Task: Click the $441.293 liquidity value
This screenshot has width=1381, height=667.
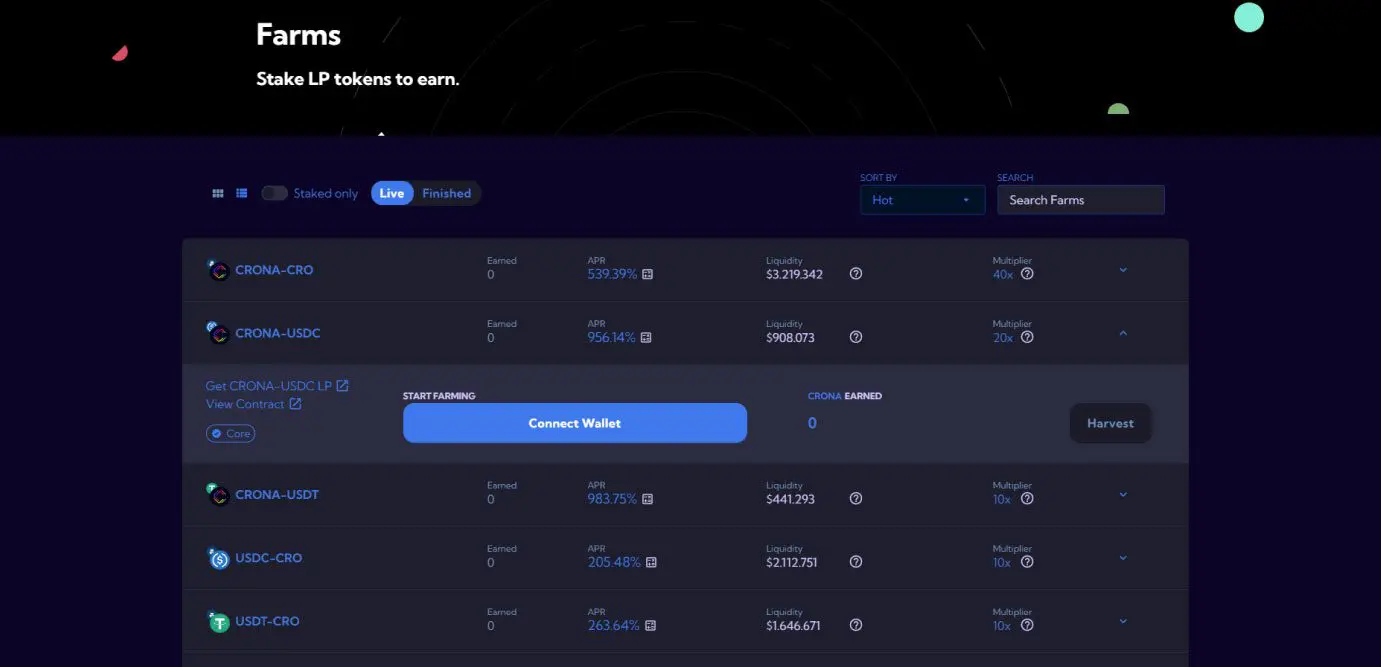Action: click(790, 499)
